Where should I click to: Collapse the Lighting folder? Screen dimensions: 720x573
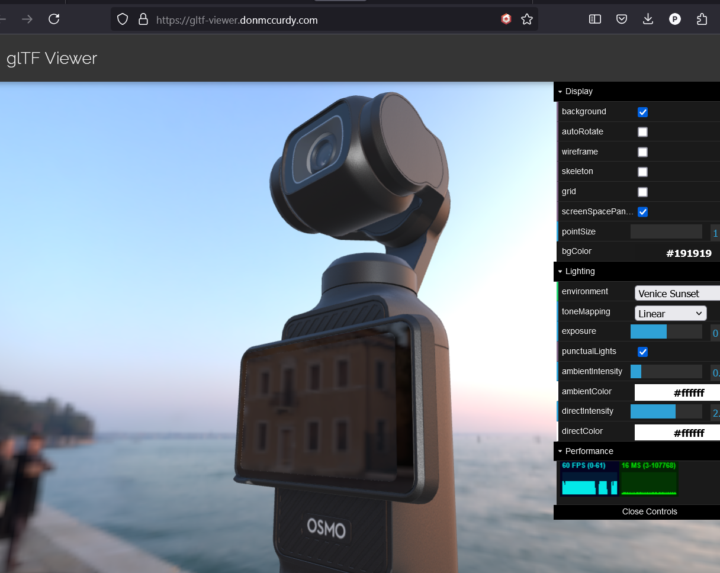pyautogui.click(x=637, y=271)
